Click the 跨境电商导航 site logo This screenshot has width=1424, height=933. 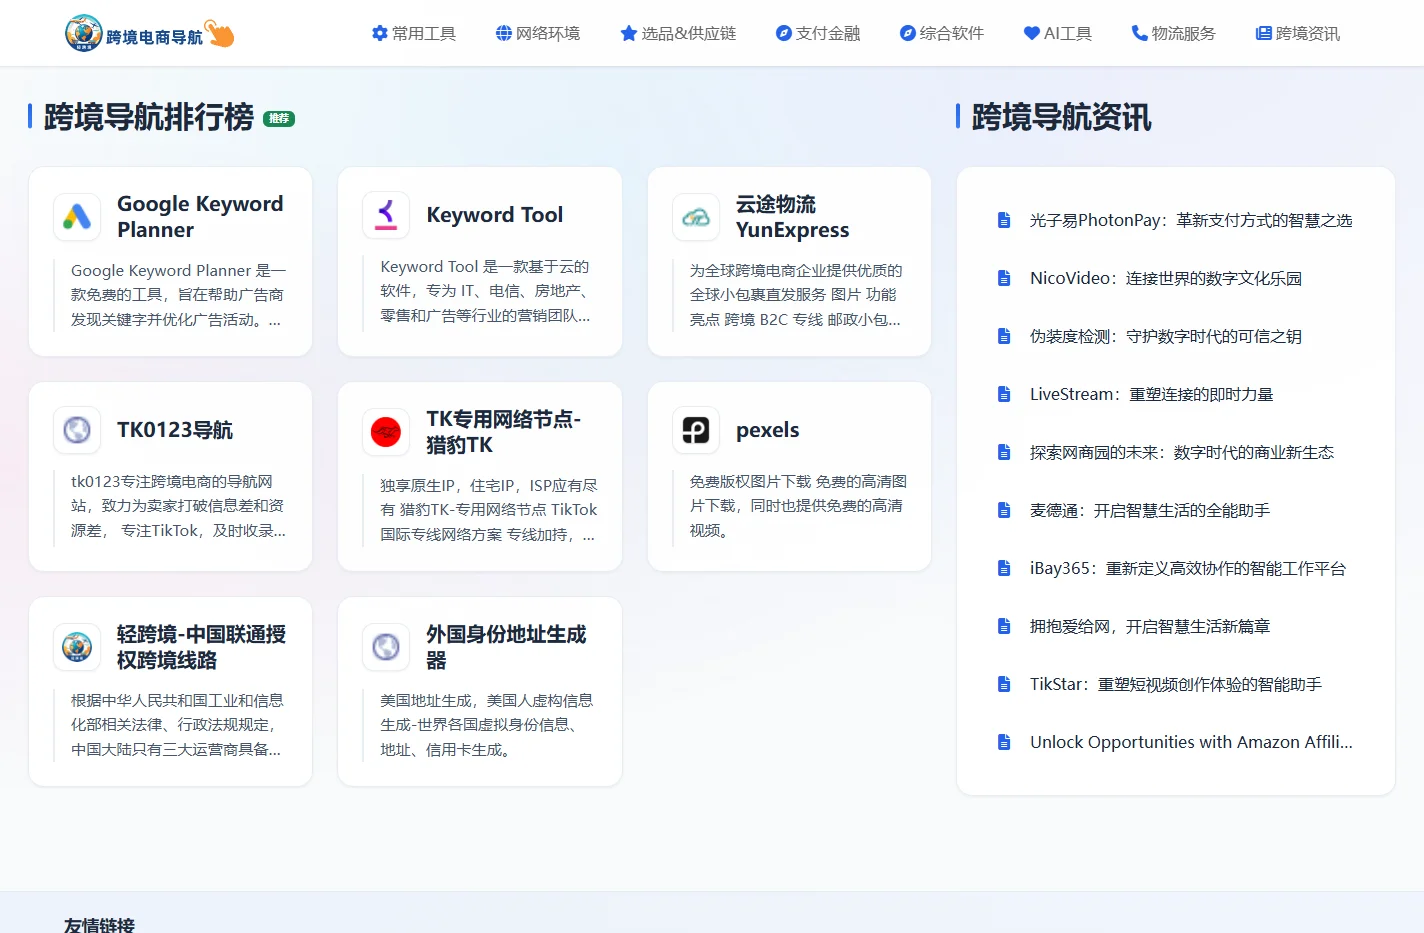click(149, 33)
